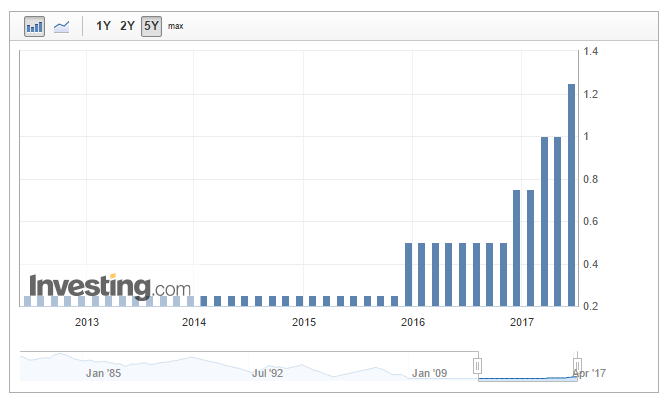
Task: Select the 2Y time range
Action: coord(127,26)
